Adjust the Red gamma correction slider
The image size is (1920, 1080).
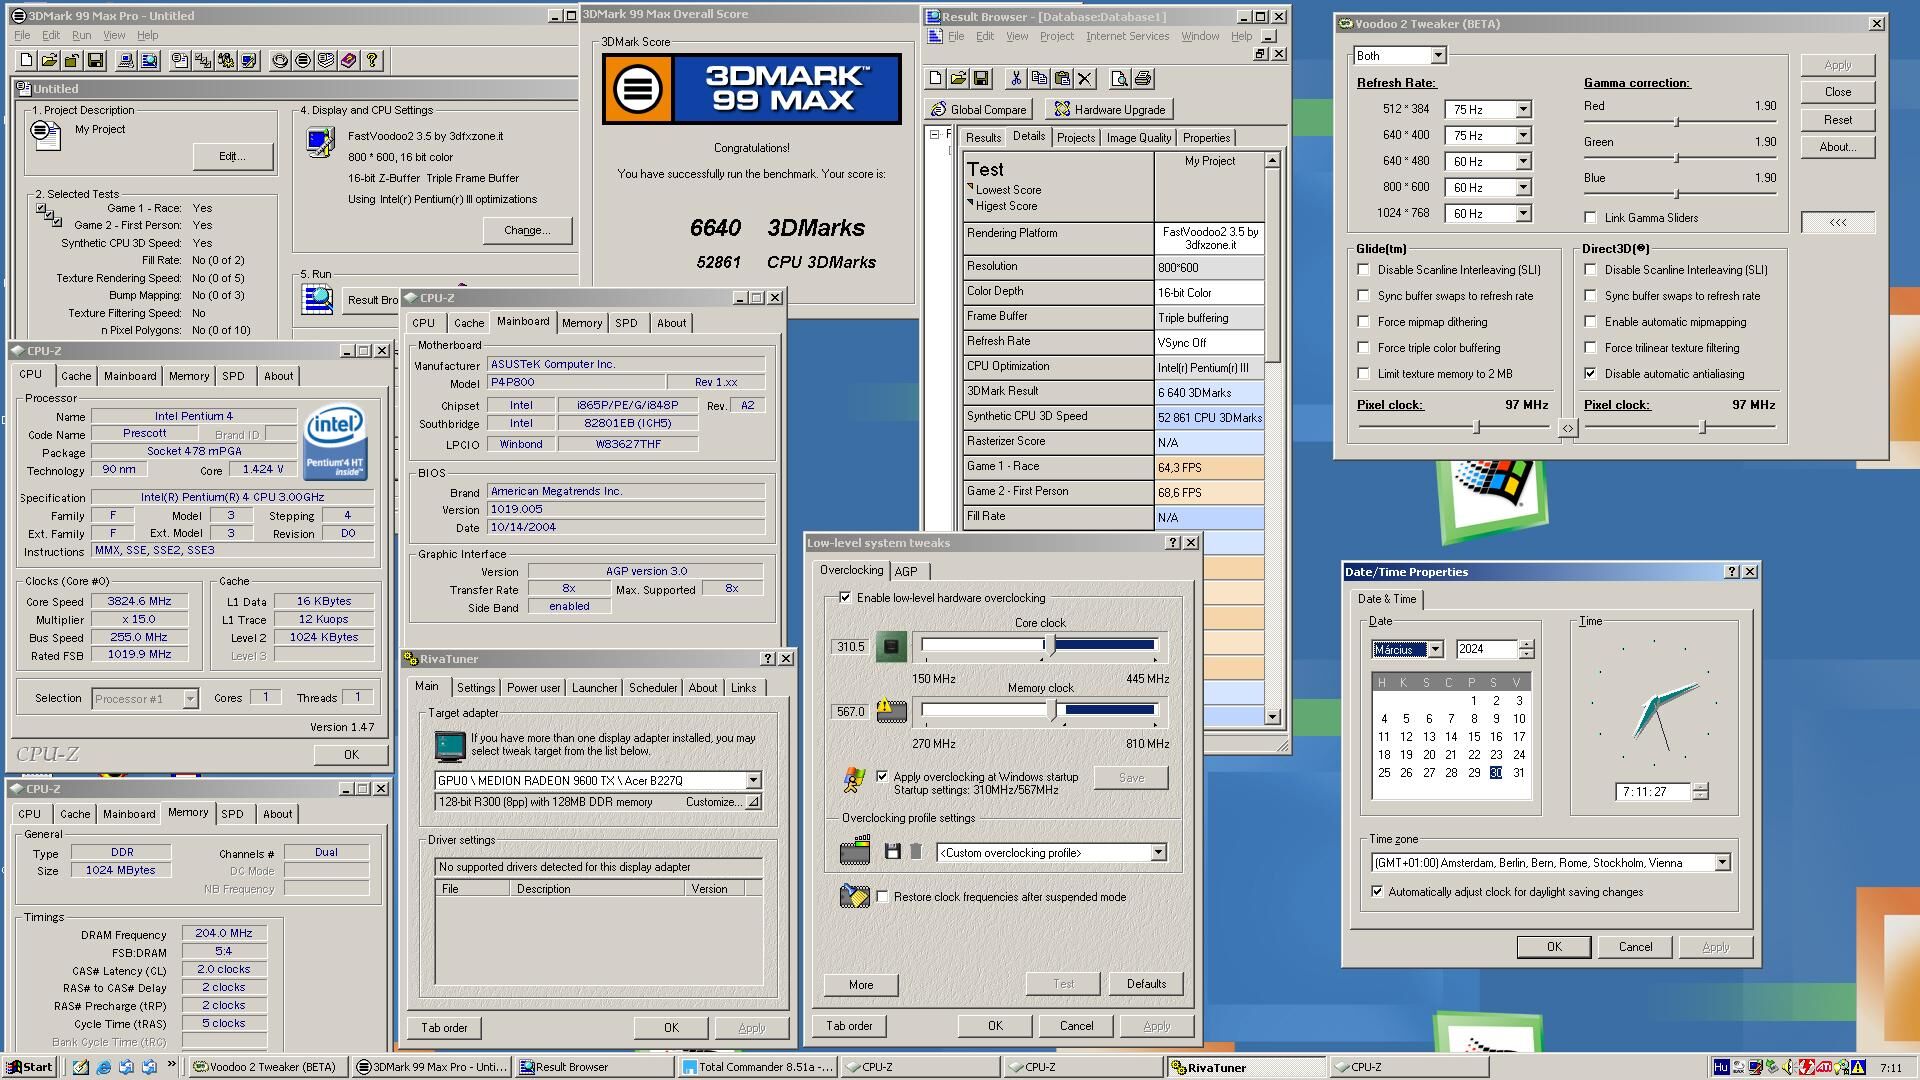tap(1676, 121)
